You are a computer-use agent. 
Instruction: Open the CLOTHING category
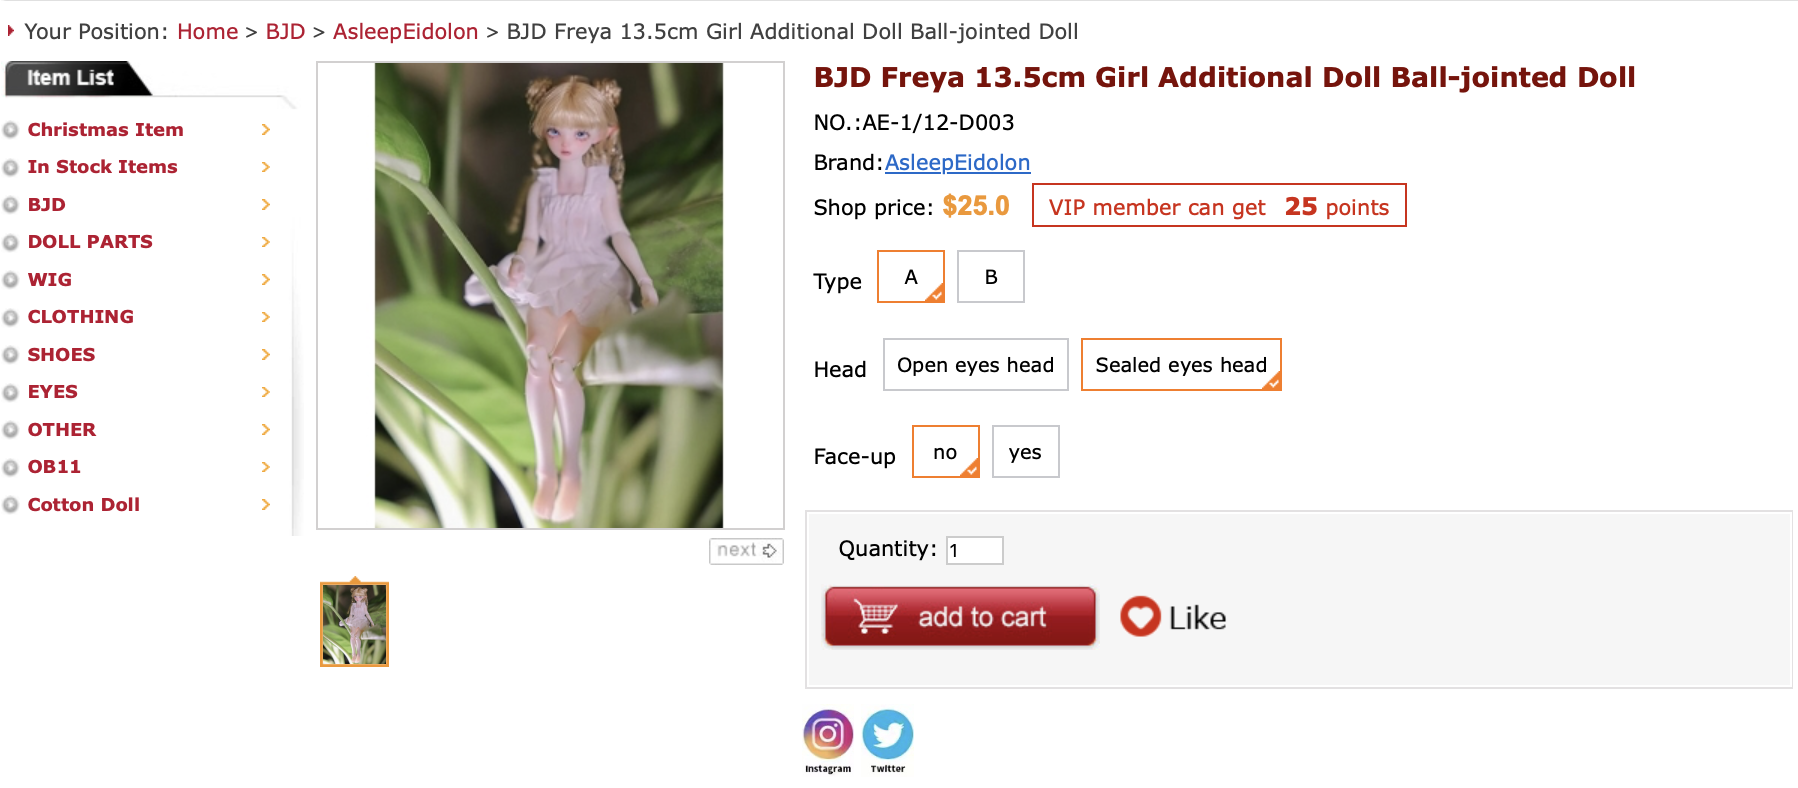pyautogui.click(x=81, y=317)
